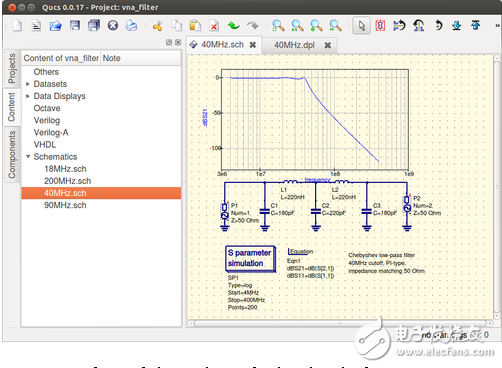Click the Save All toolbar icon
Image resolution: width=502 pixels, height=368 pixels.
[94, 26]
